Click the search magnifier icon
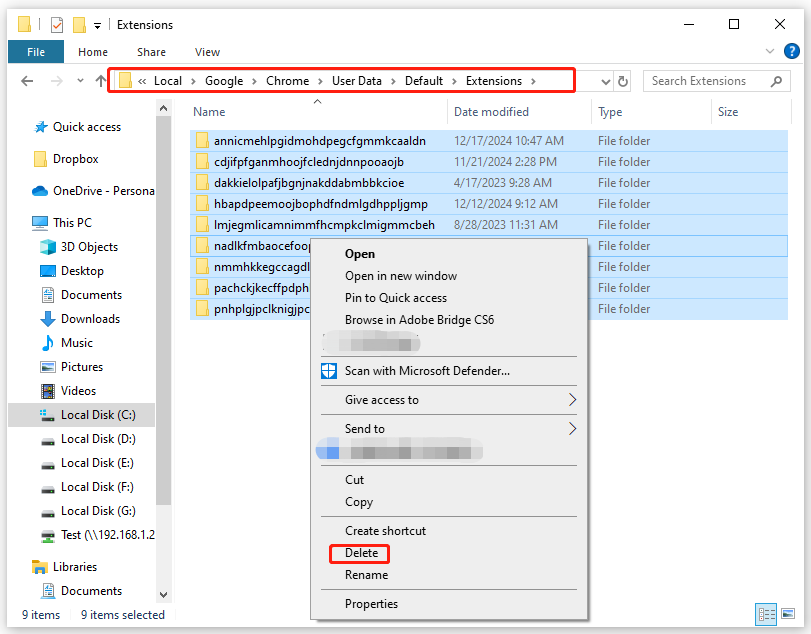The height and width of the screenshot is (634, 811). [776, 81]
